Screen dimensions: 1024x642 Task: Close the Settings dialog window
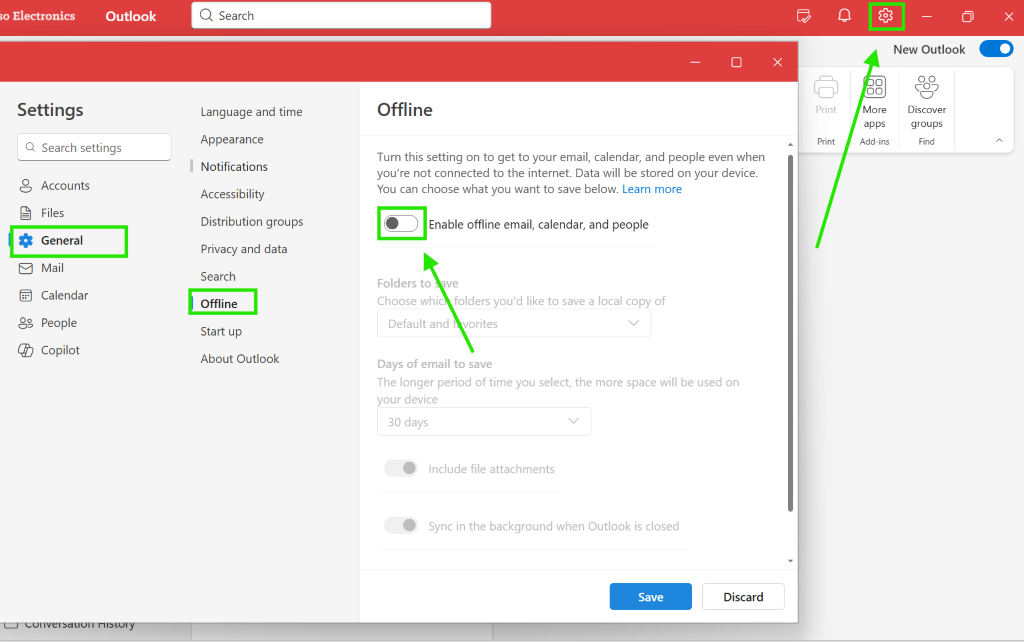tap(777, 62)
